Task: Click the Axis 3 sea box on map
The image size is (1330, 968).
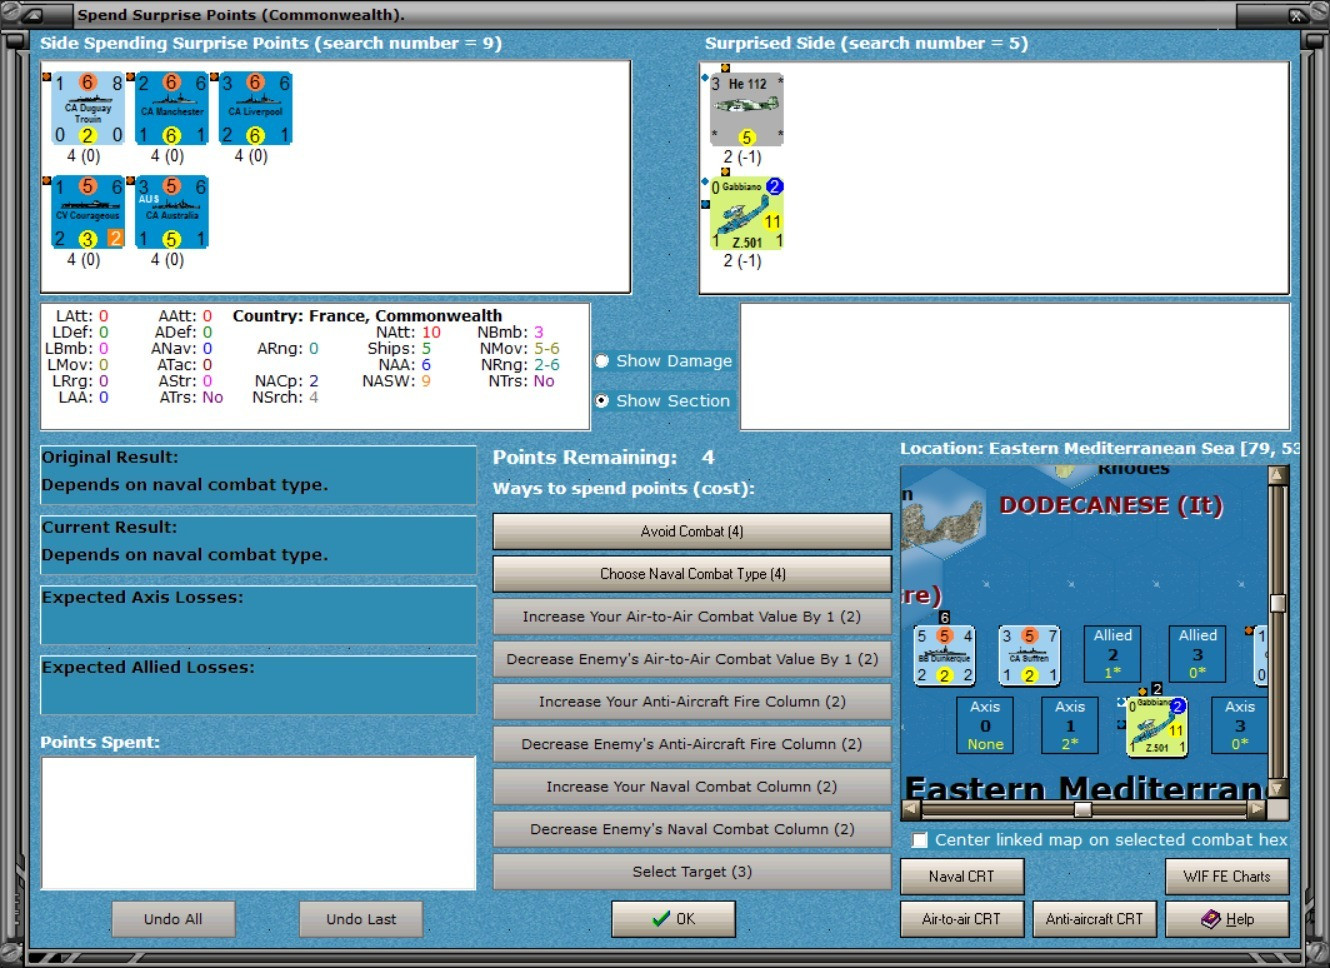Action: pos(1240,725)
